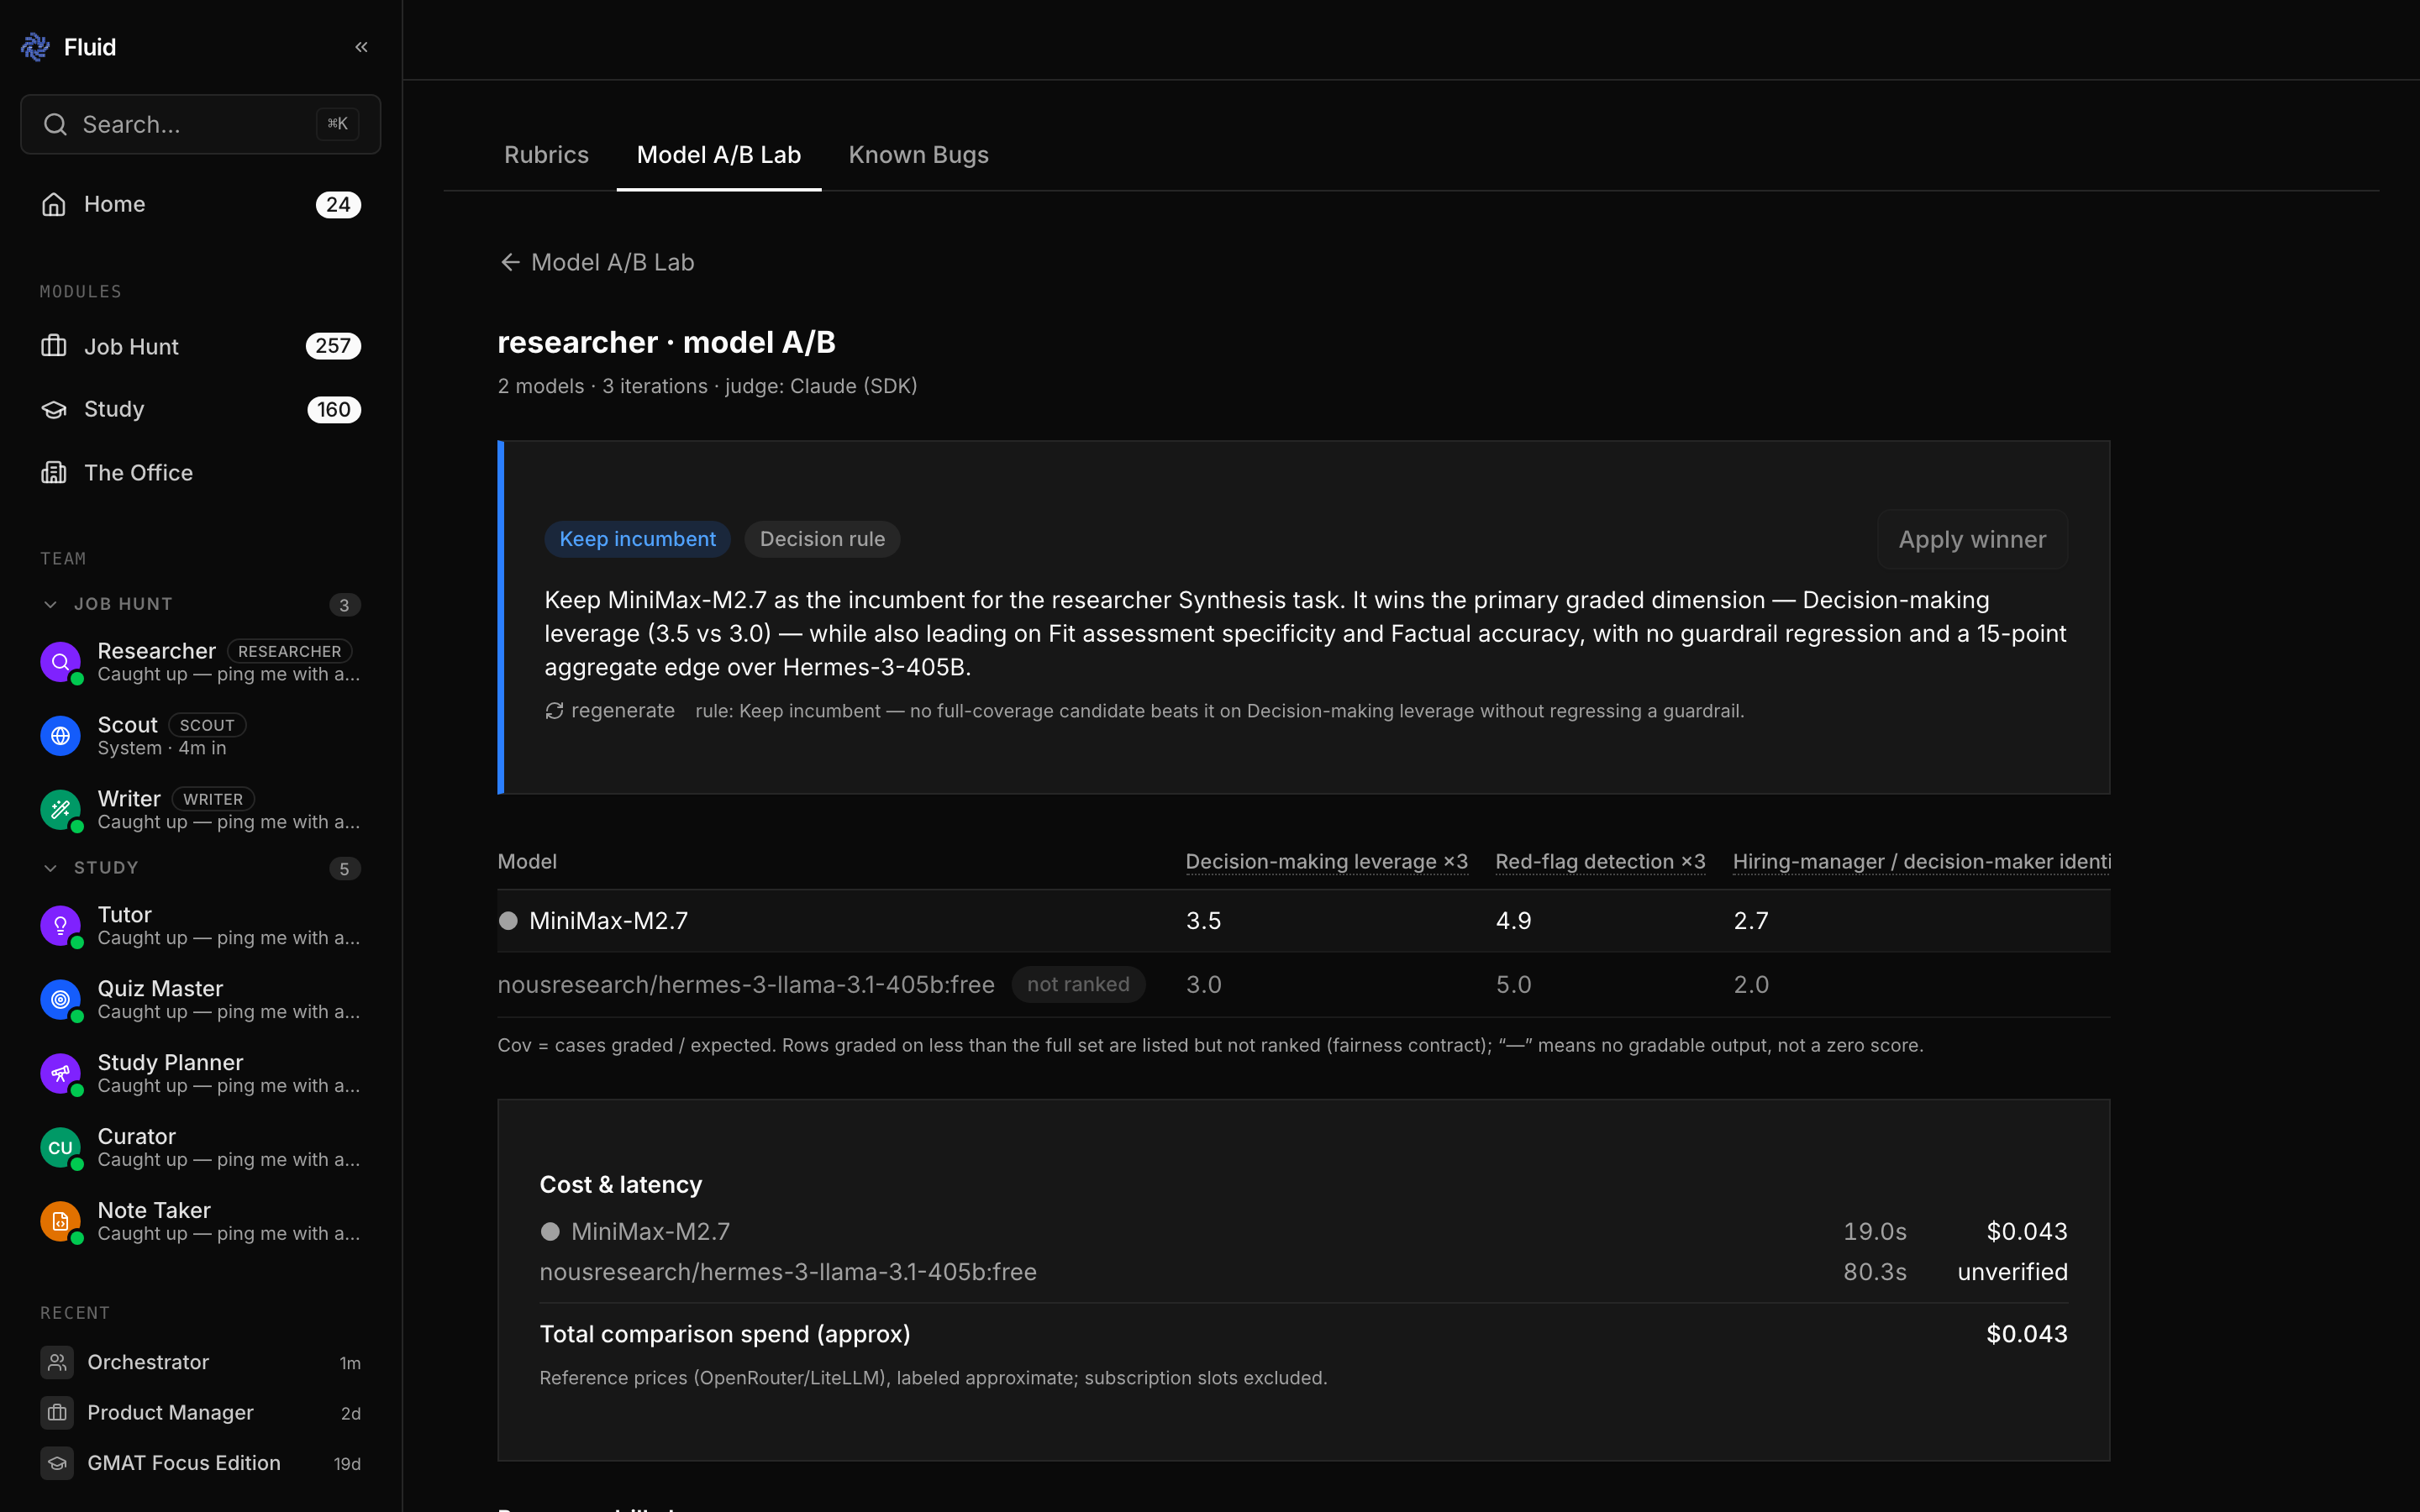This screenshot has height=1512, width=2420.
Task: Click the regenerate refresh icon
Action: (554, 711)
